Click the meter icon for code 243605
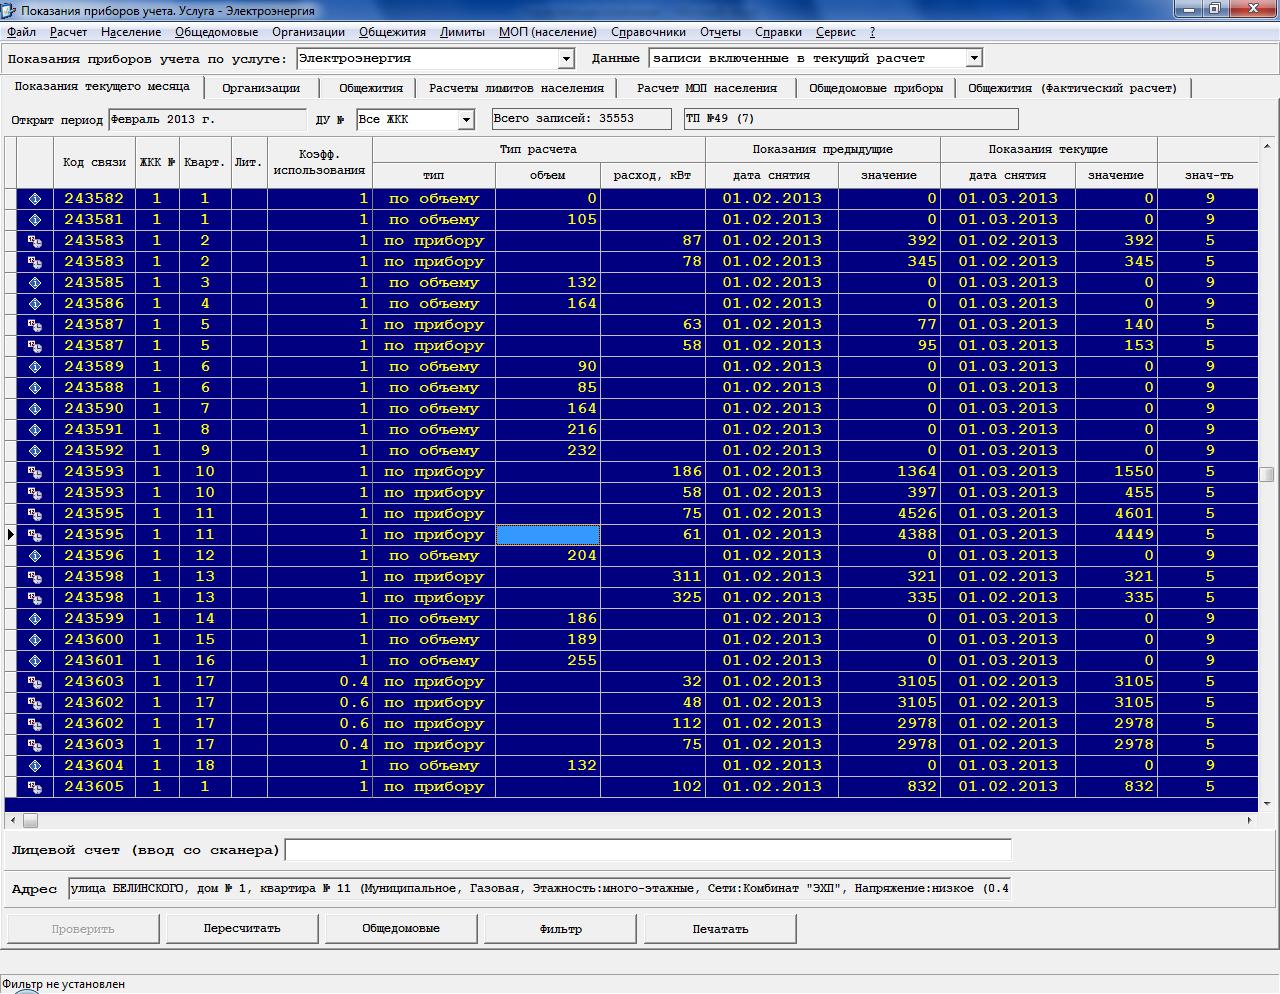Screen dimensions: 1280x994 click(34, 787)
